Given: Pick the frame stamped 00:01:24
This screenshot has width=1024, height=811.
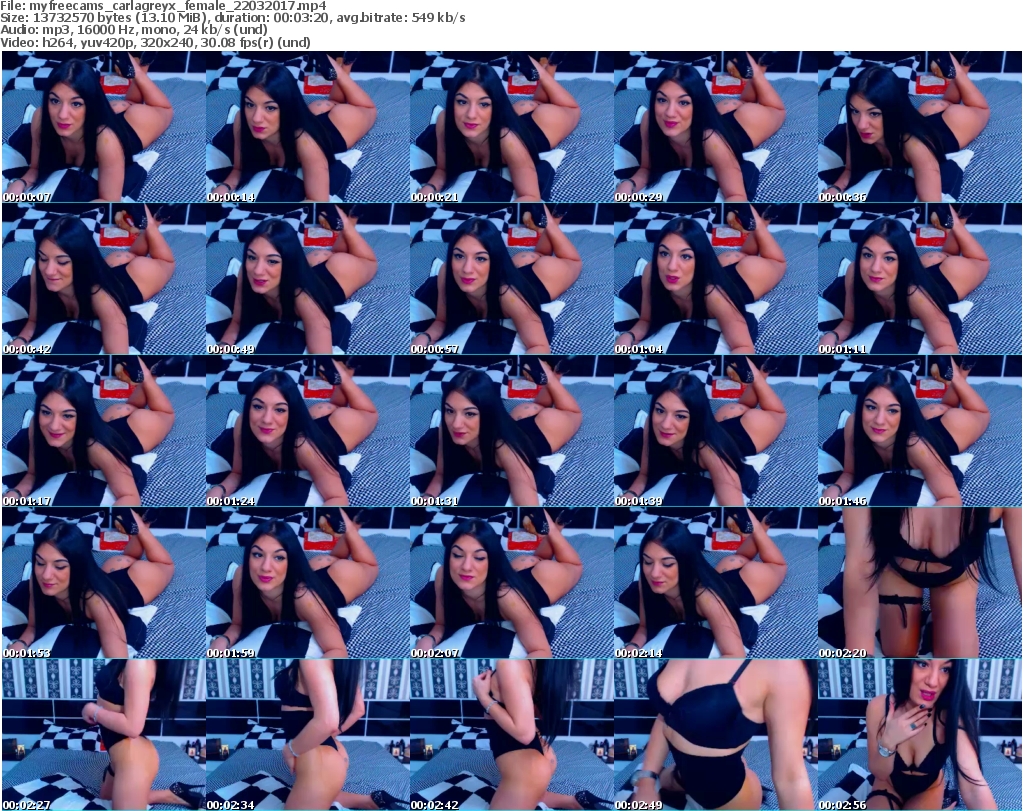Looking at the screenshot, I should tap(308, 431).
